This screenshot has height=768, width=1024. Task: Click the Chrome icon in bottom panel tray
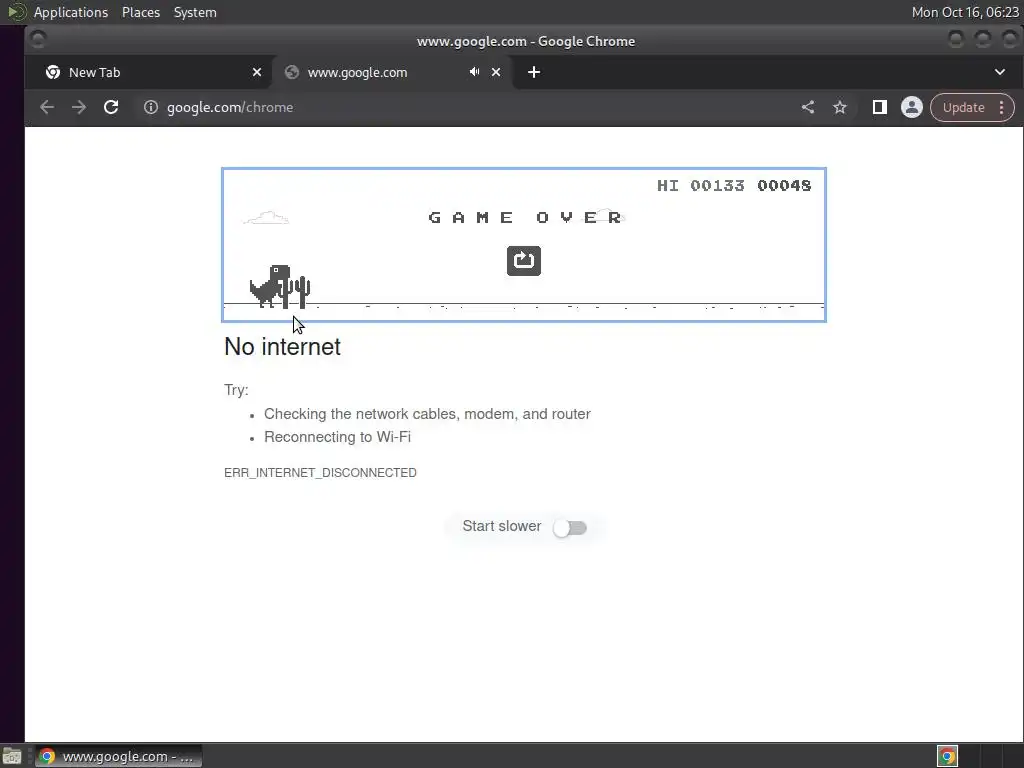pos(947,756)
